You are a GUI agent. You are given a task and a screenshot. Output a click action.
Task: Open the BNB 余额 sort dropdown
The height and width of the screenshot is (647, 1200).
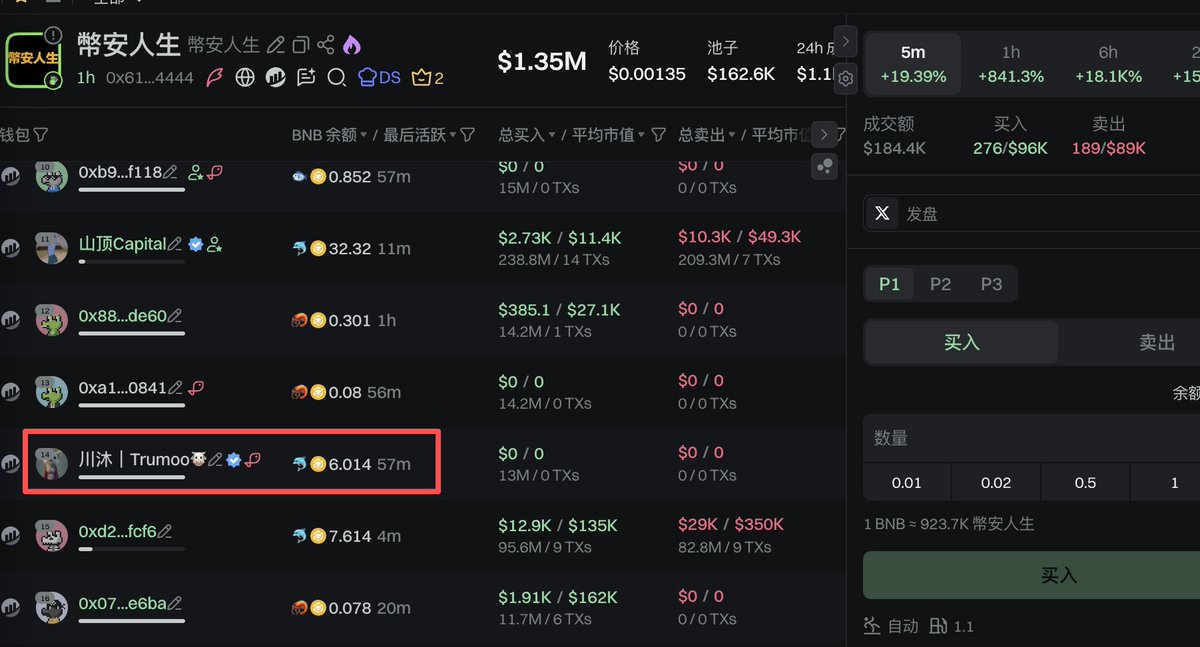tap(364, 135)
